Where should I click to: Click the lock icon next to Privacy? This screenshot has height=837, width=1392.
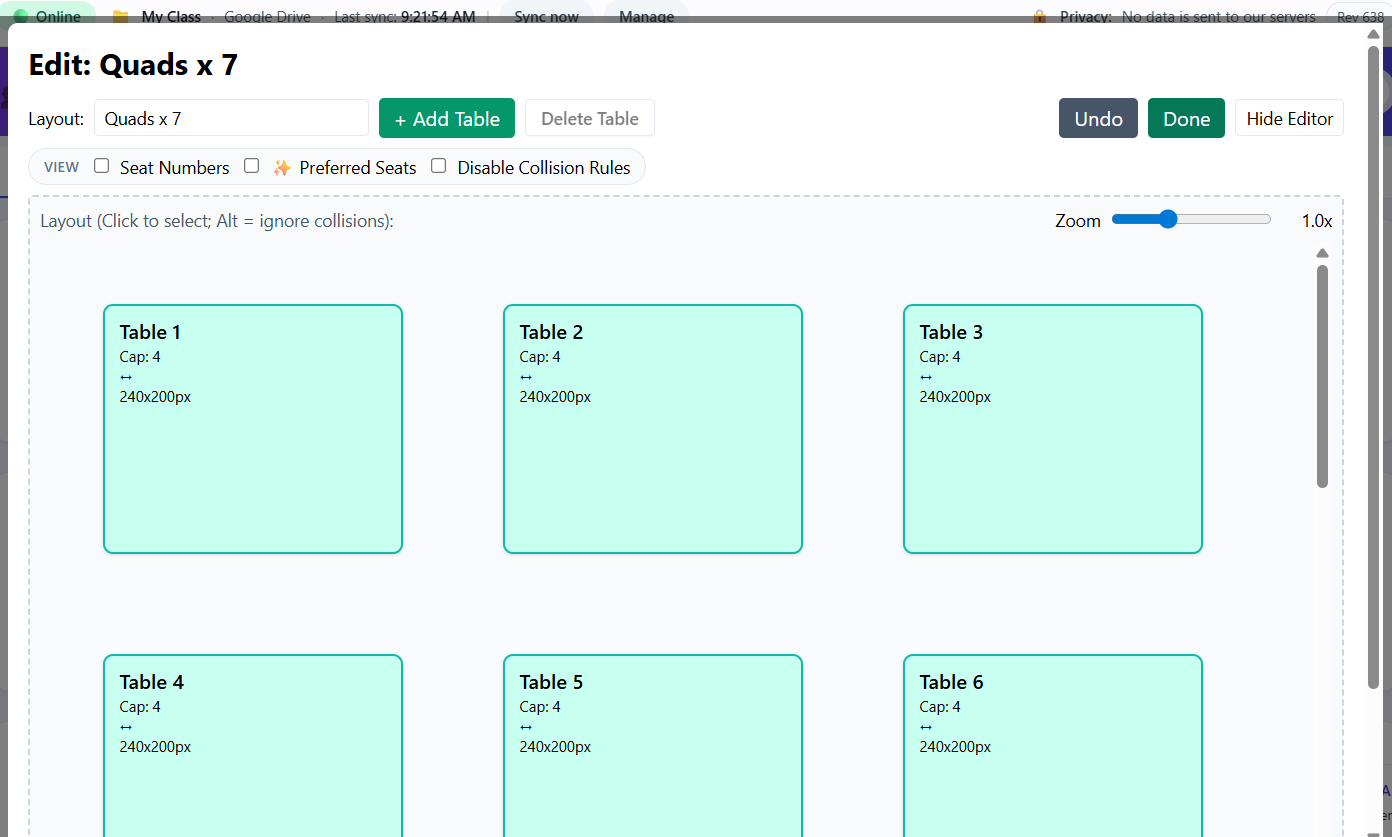point(1040,17)
